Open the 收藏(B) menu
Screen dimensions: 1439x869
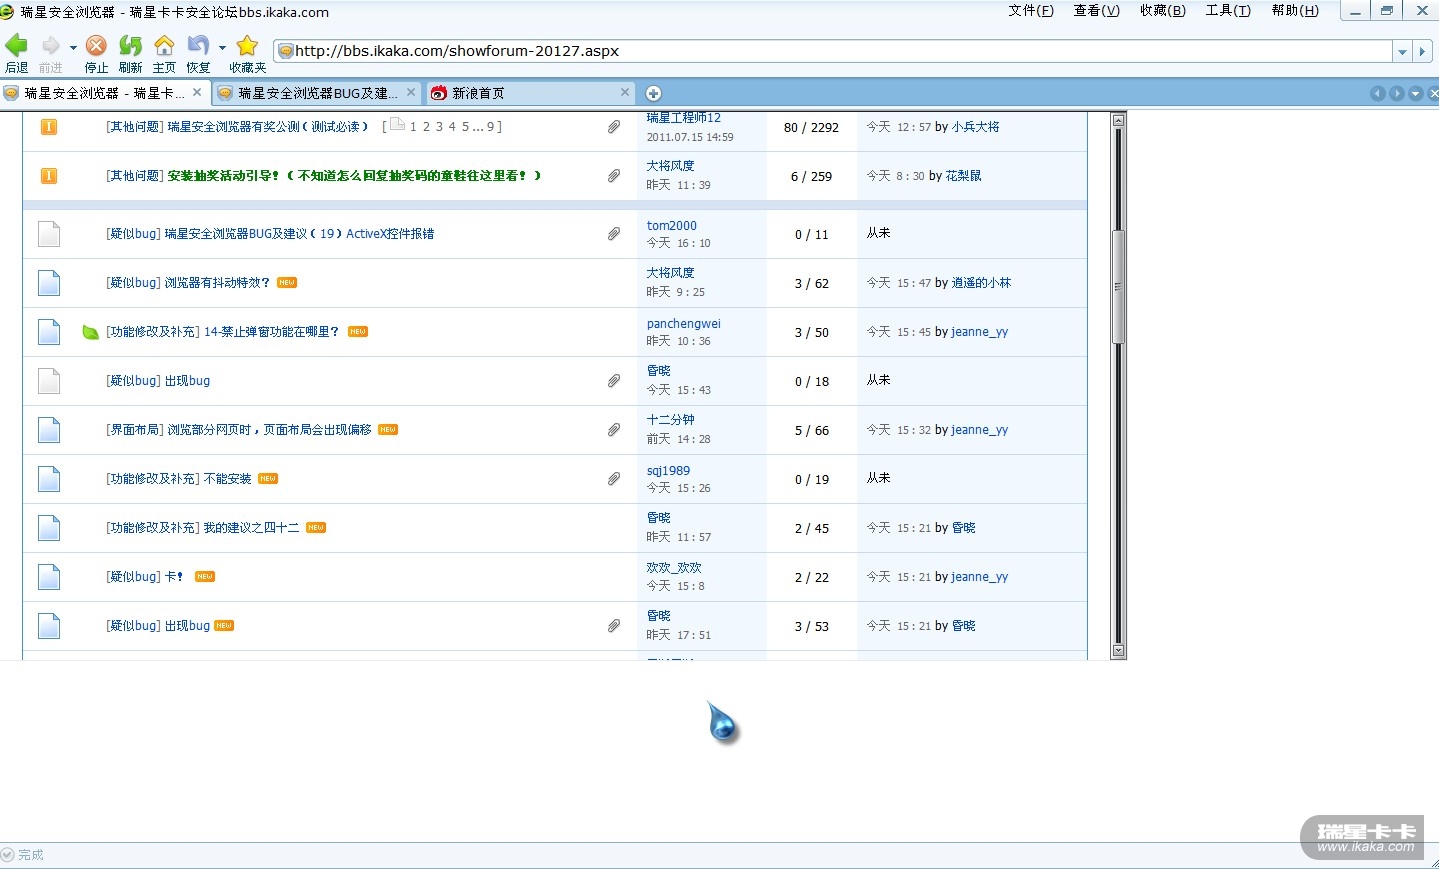click(1163, 11)
